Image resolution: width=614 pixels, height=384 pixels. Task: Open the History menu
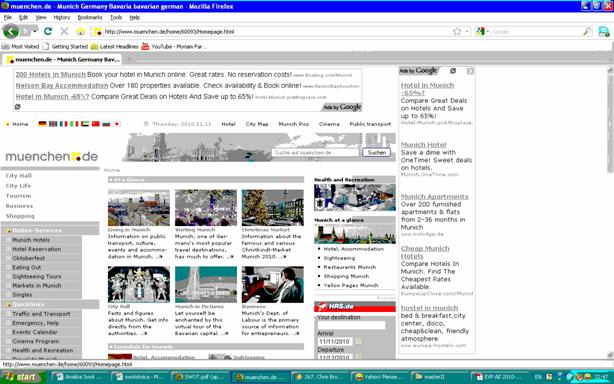[62, 17]
